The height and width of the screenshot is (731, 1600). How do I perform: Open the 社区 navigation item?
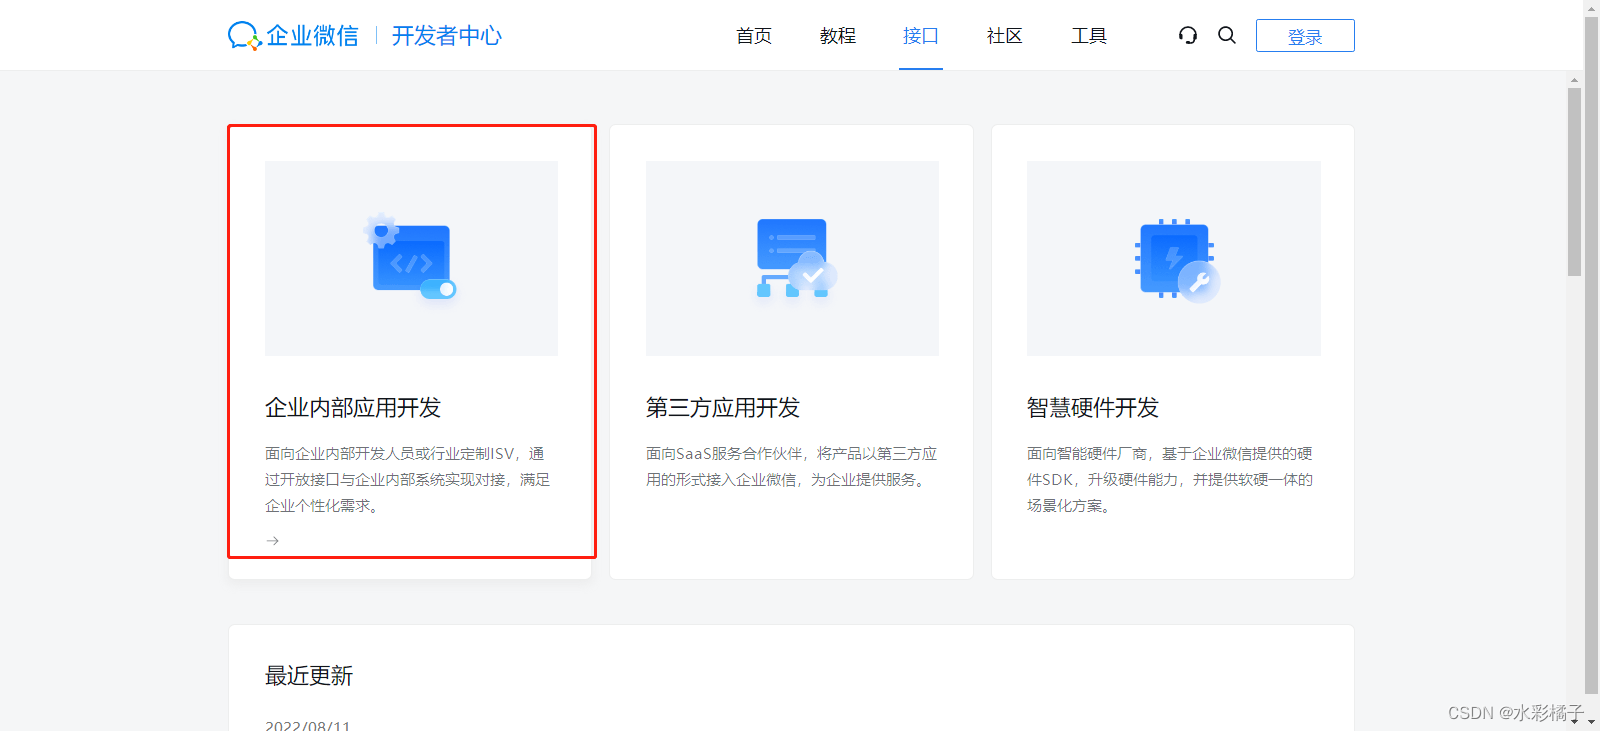(1005, 36)
